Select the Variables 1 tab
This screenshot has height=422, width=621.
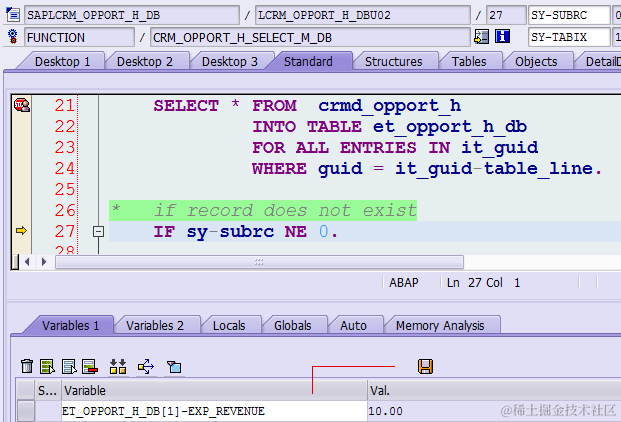[x=70, y=325]
